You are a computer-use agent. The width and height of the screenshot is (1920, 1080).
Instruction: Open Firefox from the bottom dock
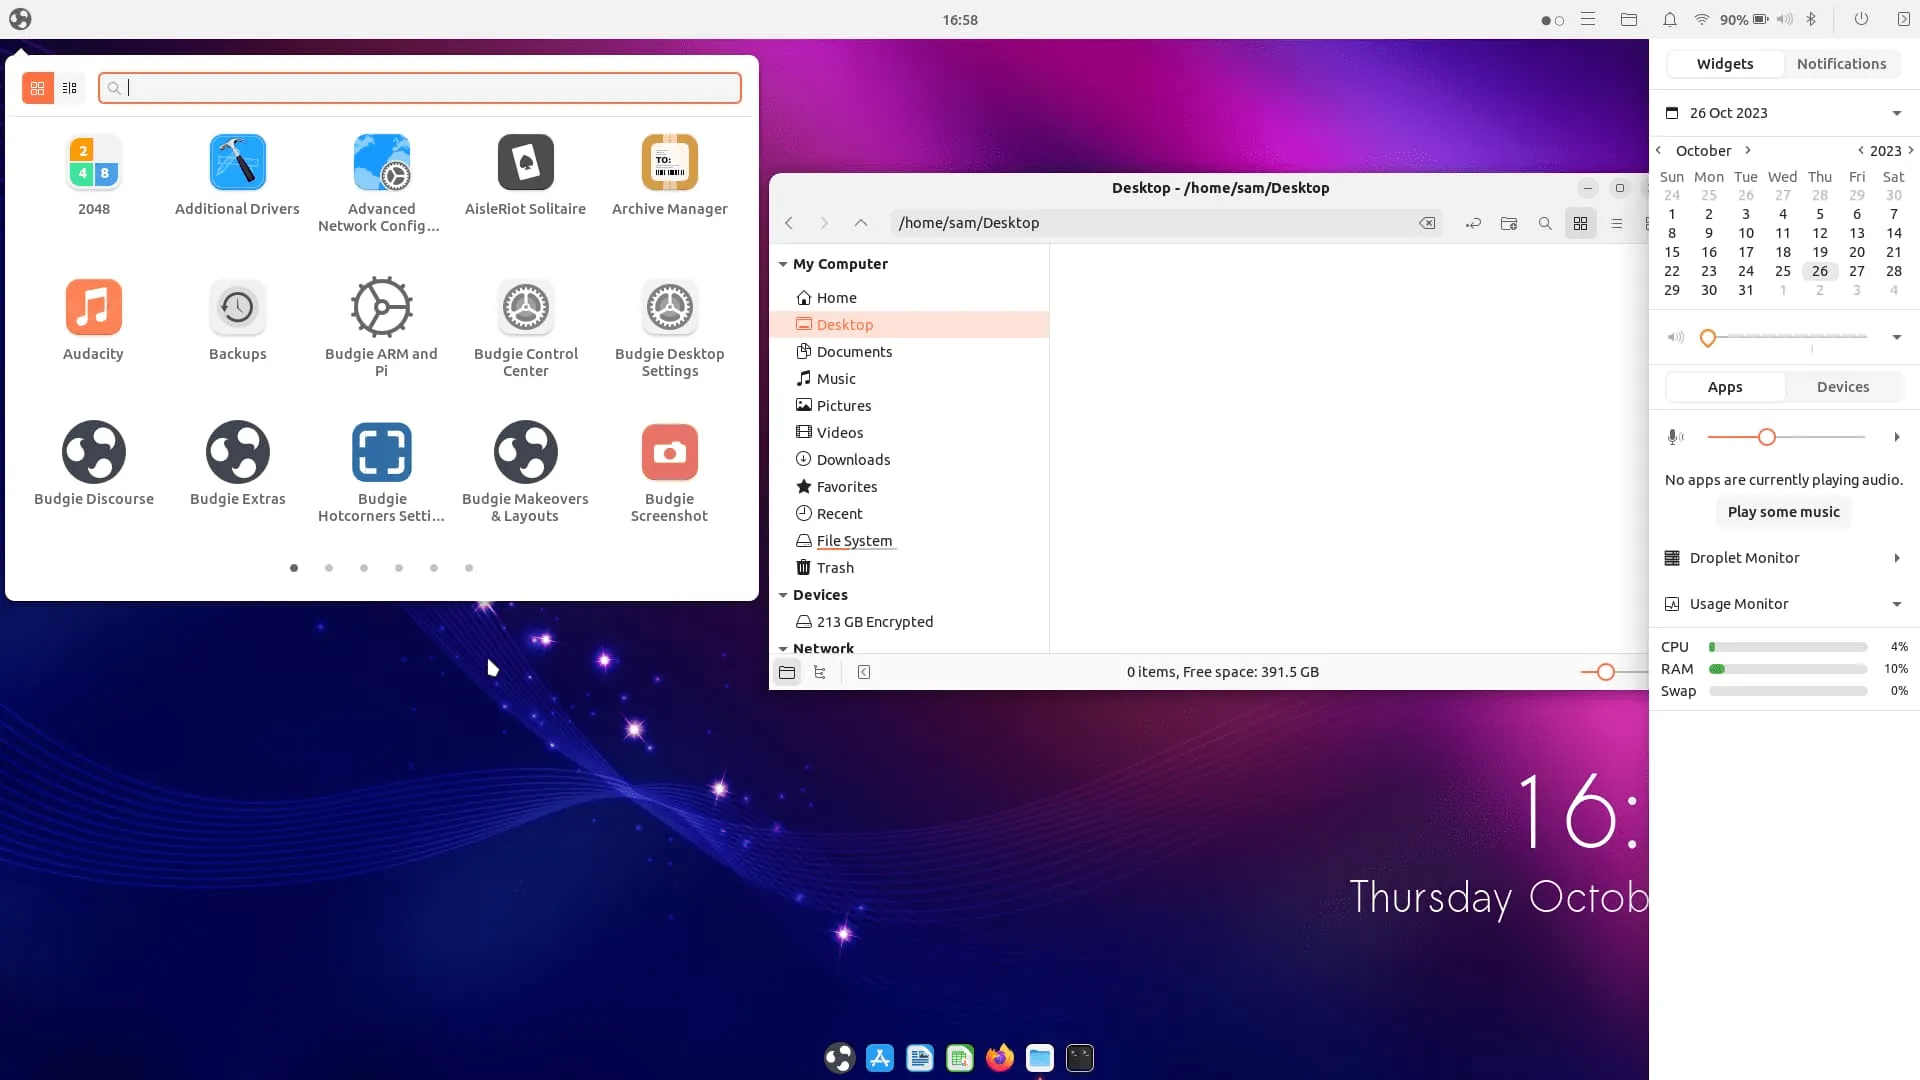point(999,1058)
